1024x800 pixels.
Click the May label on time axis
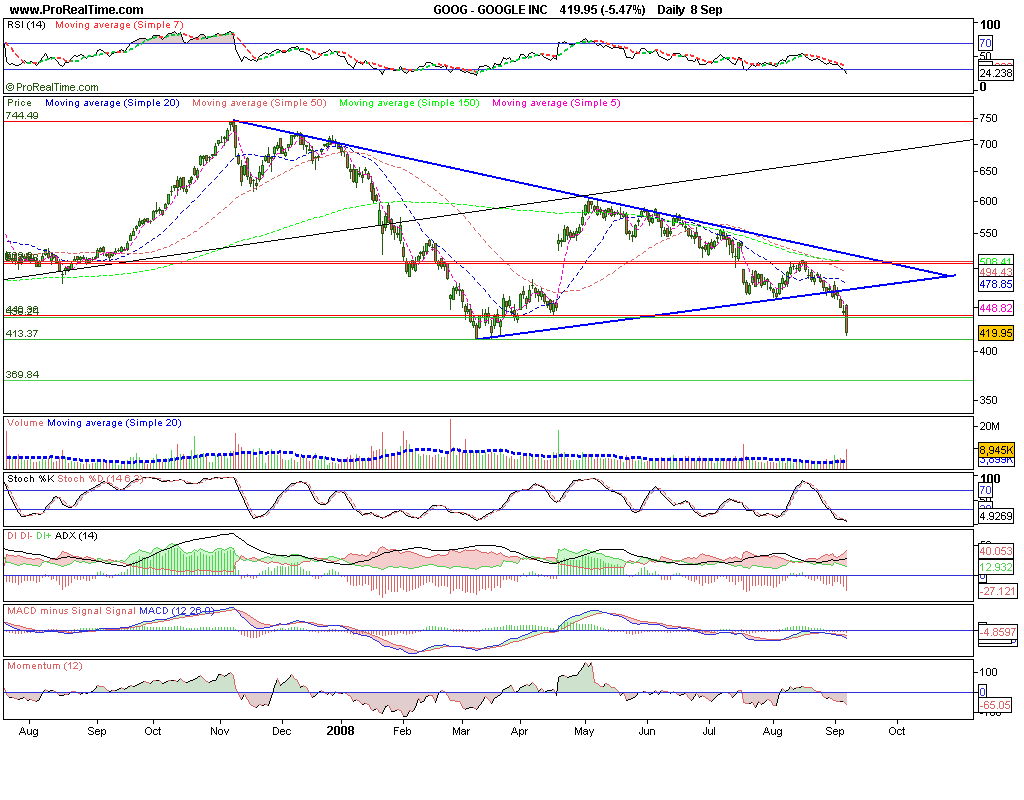point(584,731)
